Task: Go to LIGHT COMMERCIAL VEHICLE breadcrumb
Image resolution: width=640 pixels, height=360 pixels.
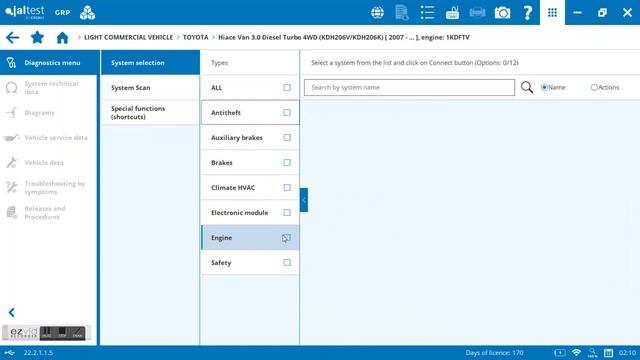Action: click(x=129, y=37)
